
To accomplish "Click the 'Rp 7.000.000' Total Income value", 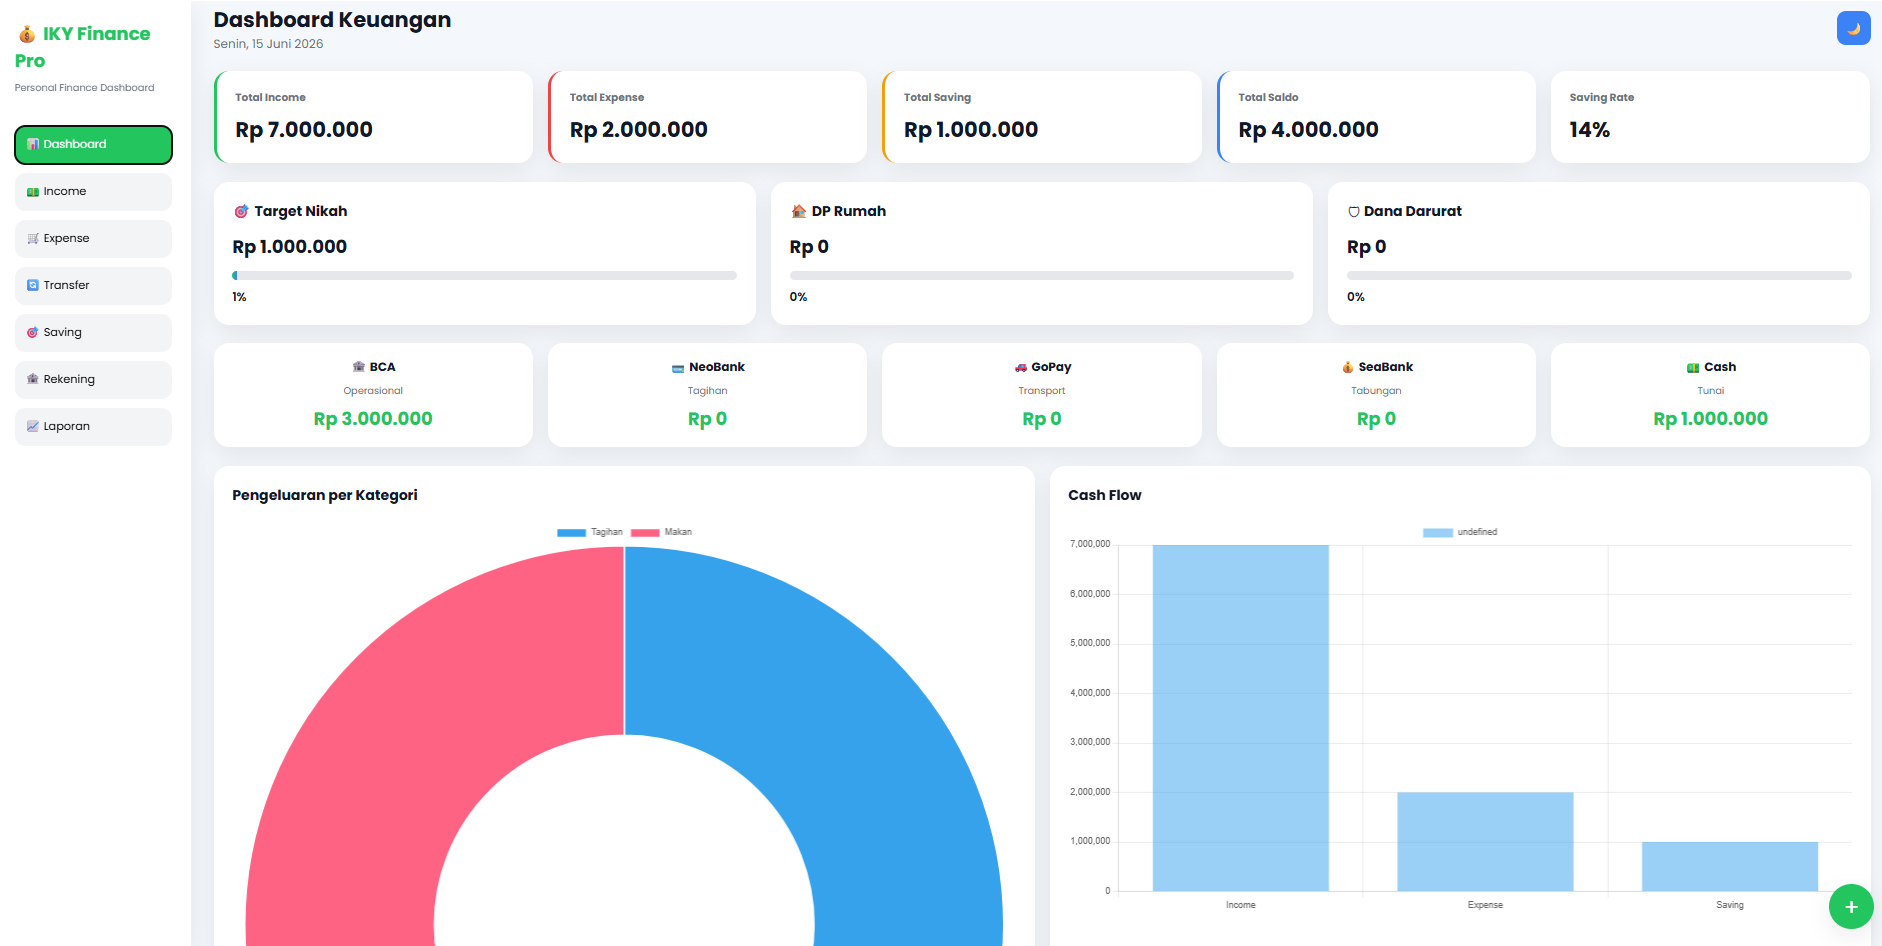I will [x=304, y=130].
